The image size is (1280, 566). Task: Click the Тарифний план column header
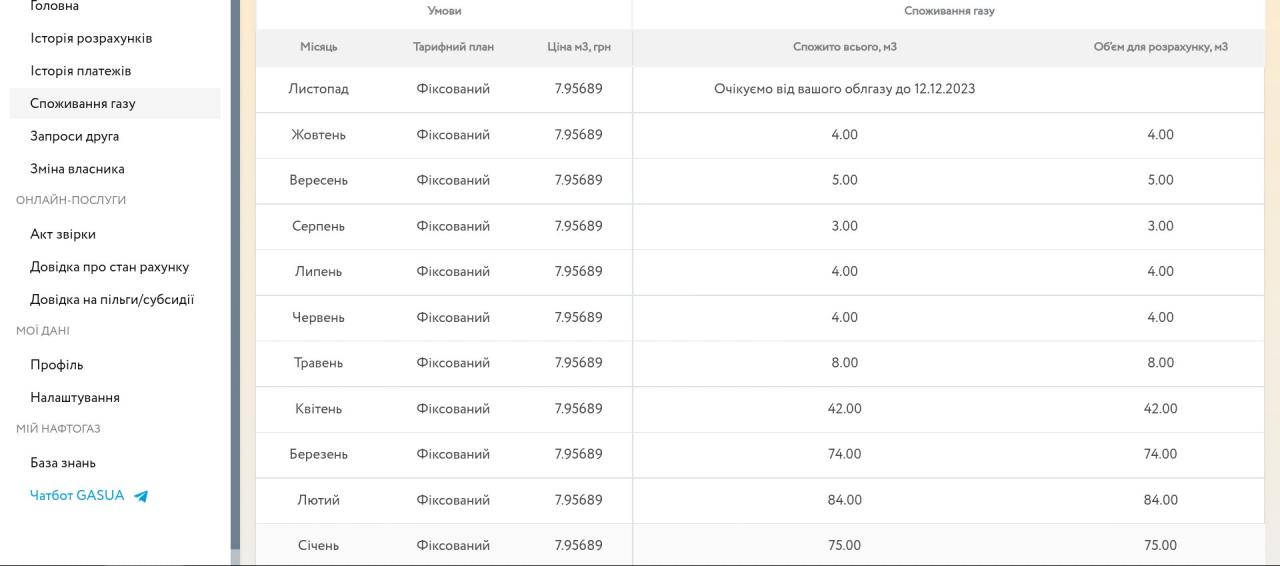pos(453,47)
